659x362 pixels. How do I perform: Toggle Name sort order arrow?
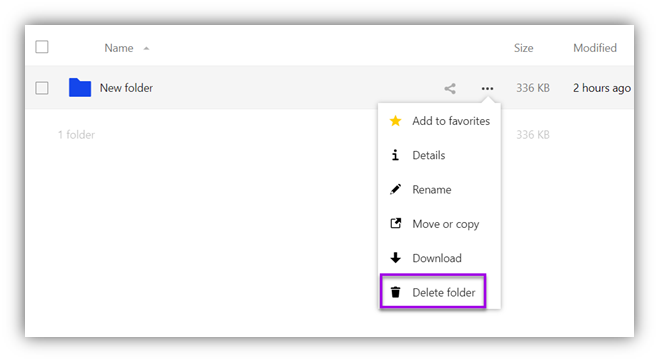point(146,48)
